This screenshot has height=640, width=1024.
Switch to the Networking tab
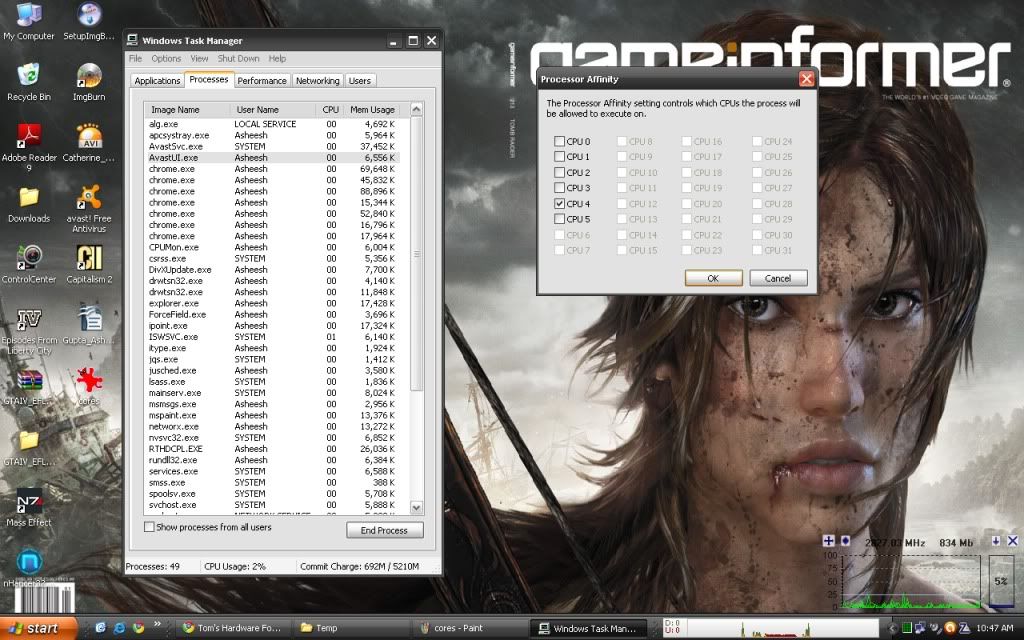coord(317,81)
